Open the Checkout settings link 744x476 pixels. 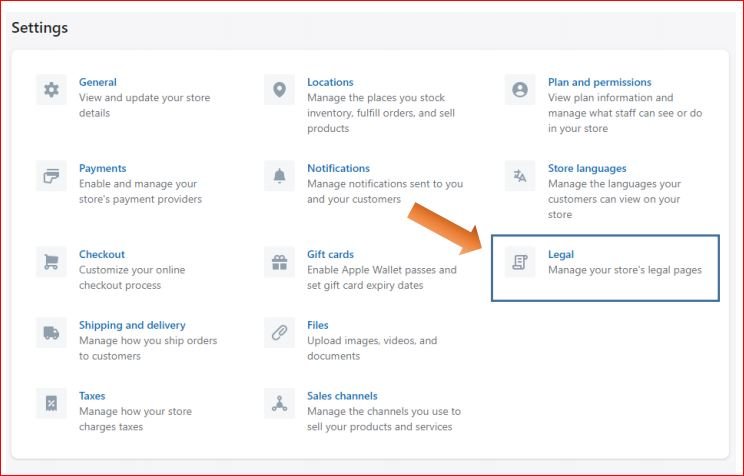(102, 254)
